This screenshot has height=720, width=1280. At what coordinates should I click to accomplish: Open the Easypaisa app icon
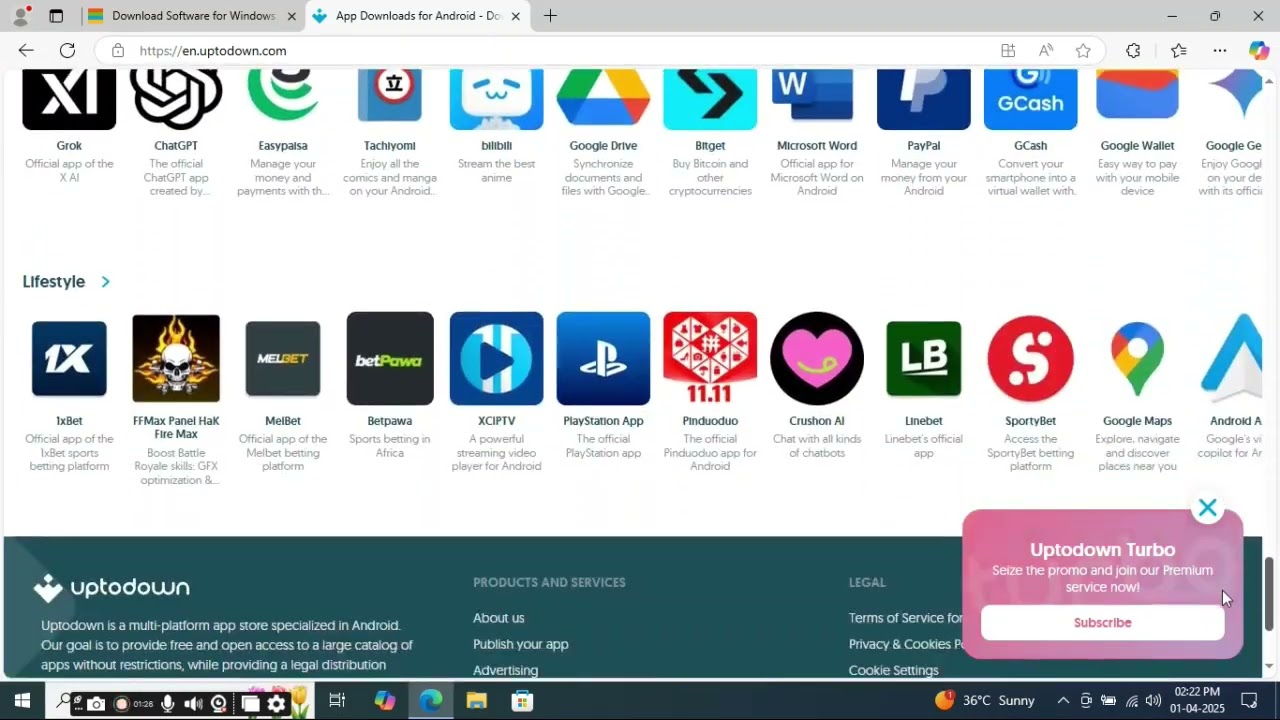tap(283, 99)
